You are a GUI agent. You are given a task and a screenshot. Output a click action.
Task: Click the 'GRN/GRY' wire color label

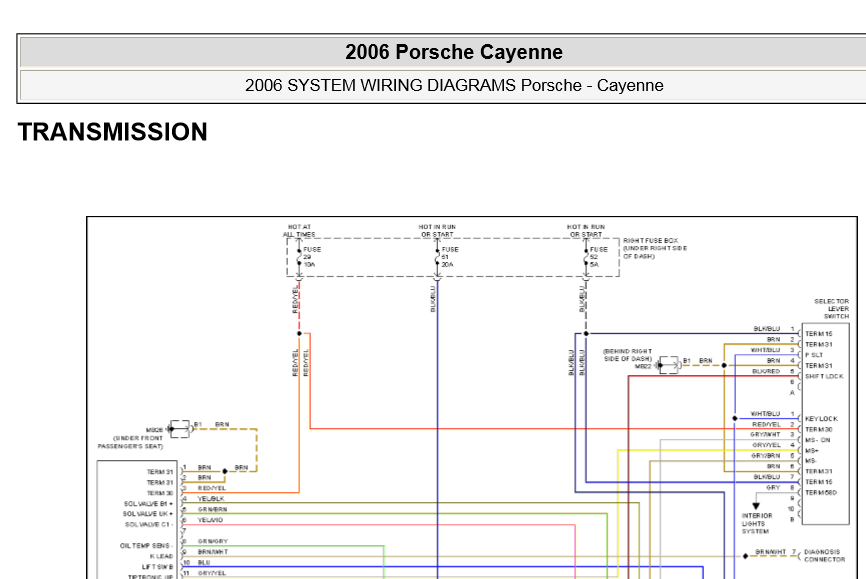213,541
